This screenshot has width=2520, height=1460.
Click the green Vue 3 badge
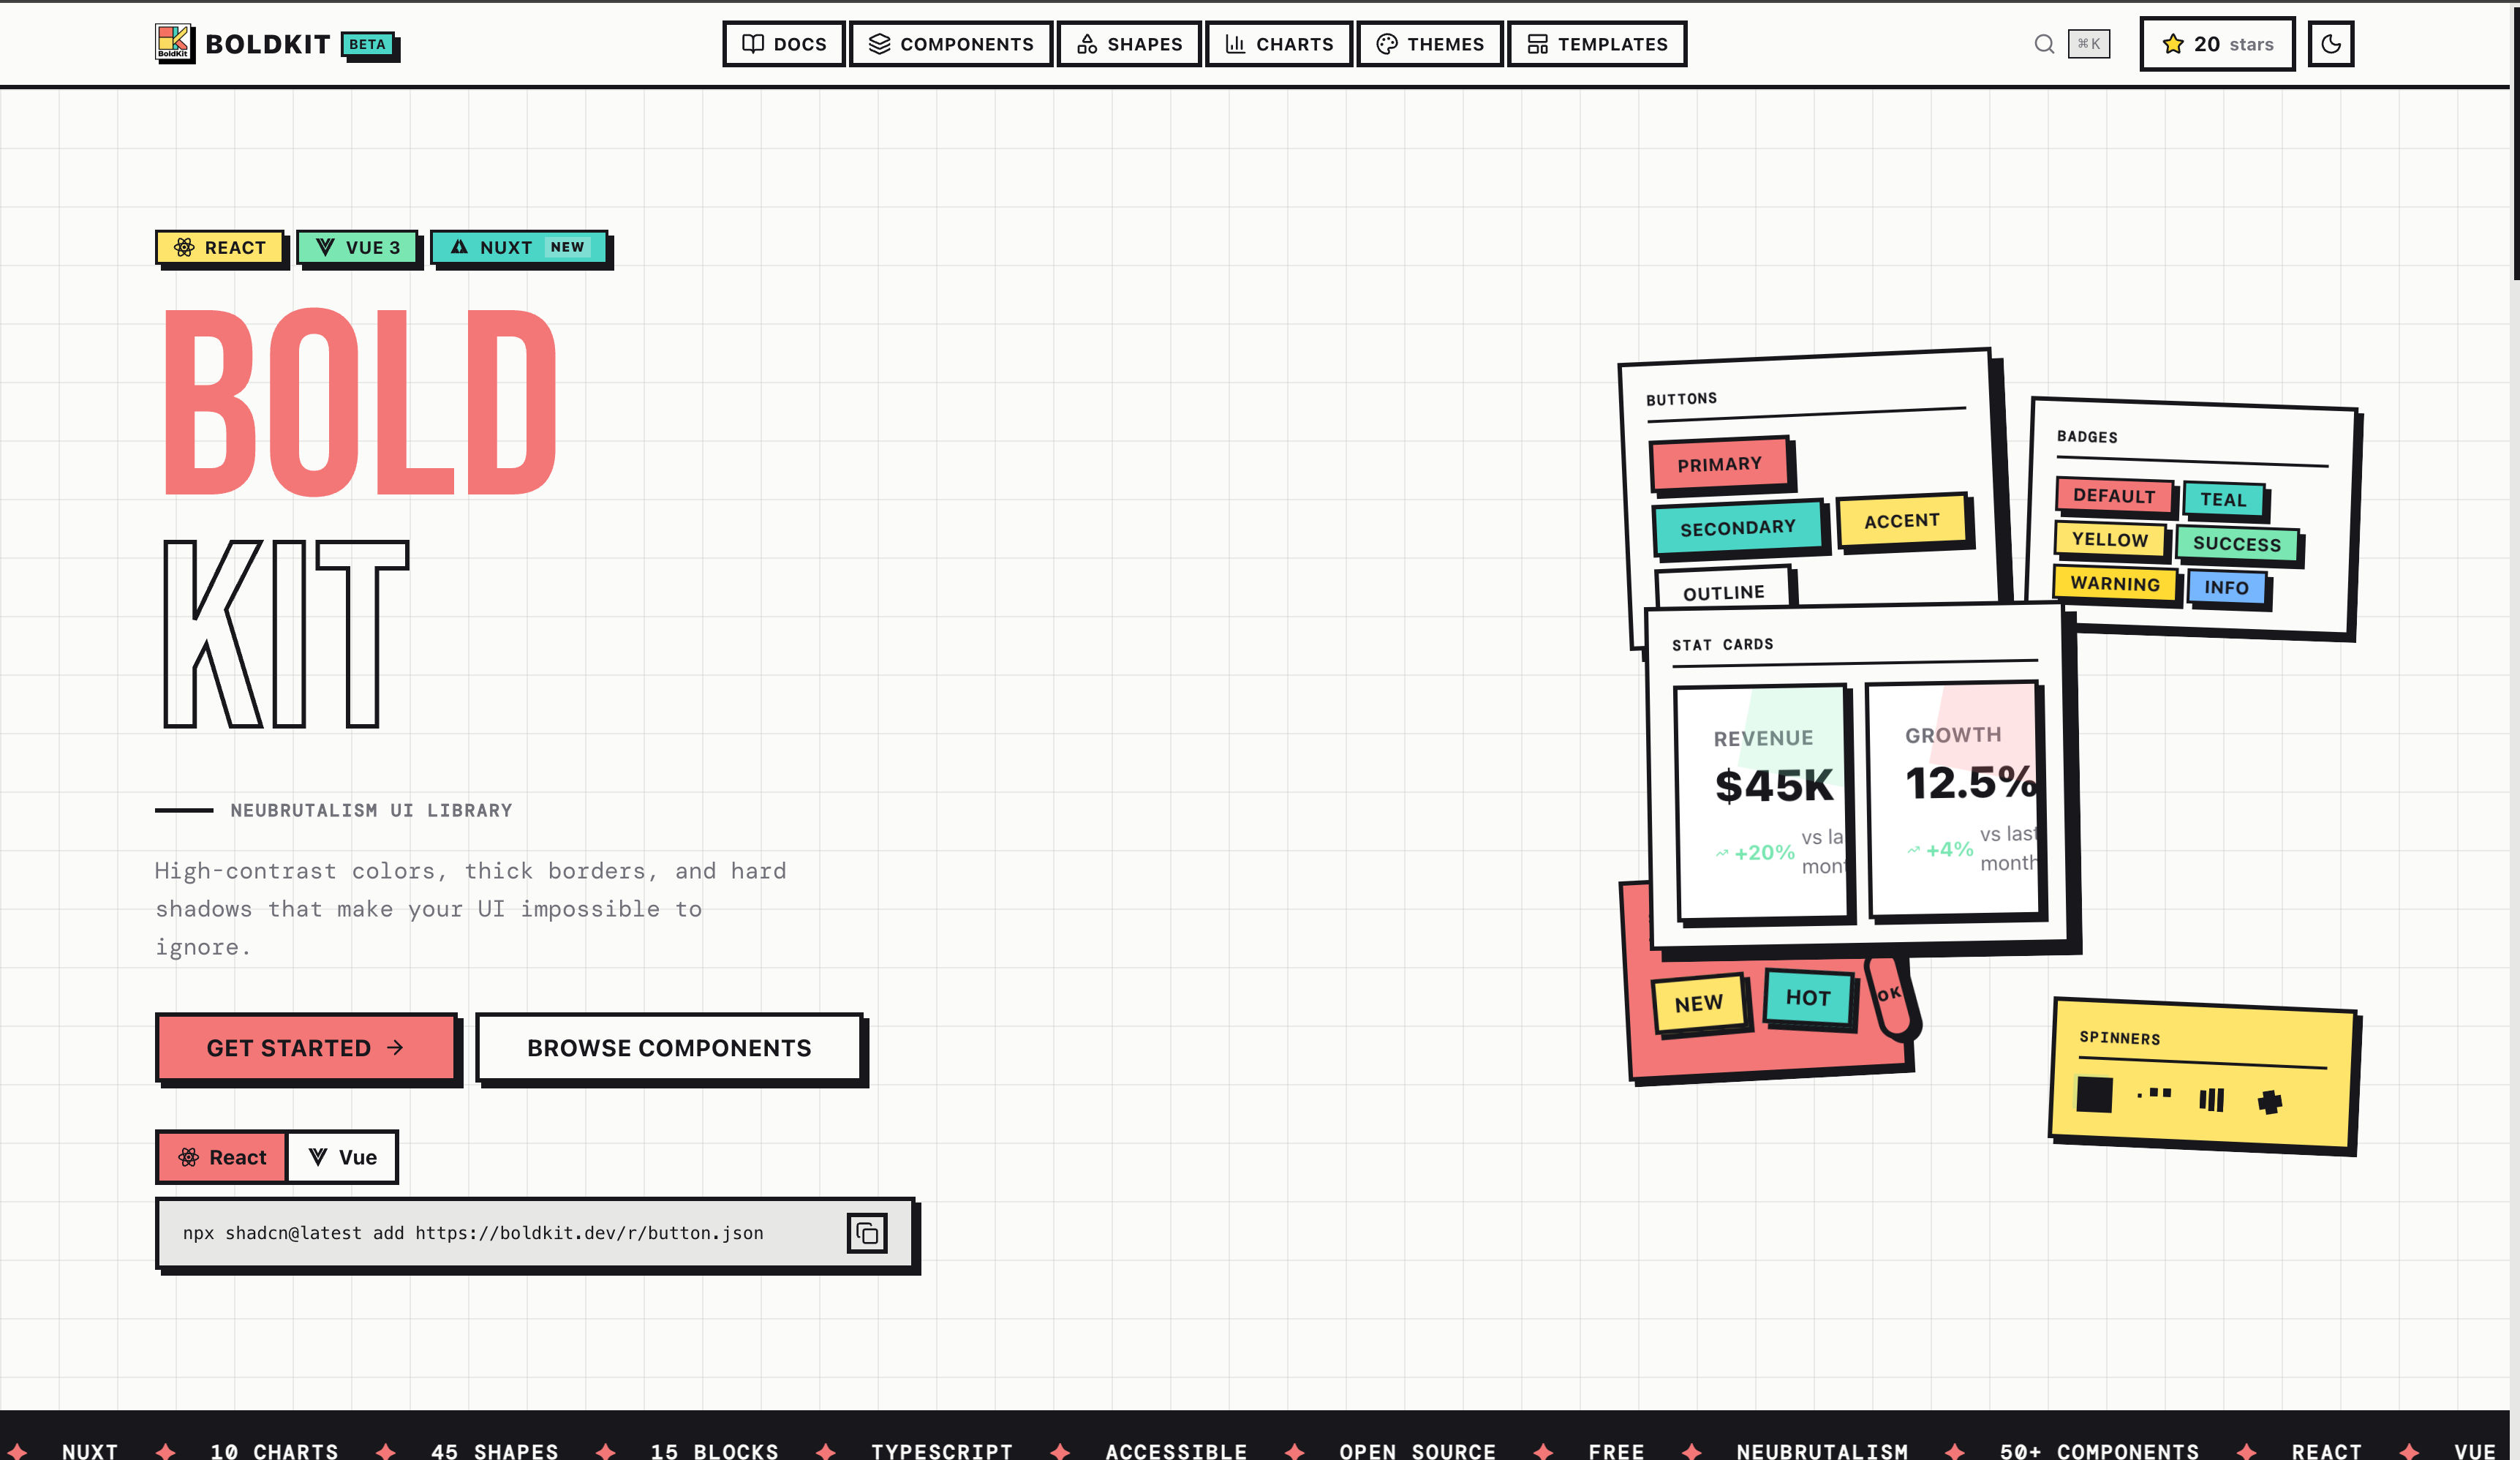[x=357, y=247]
